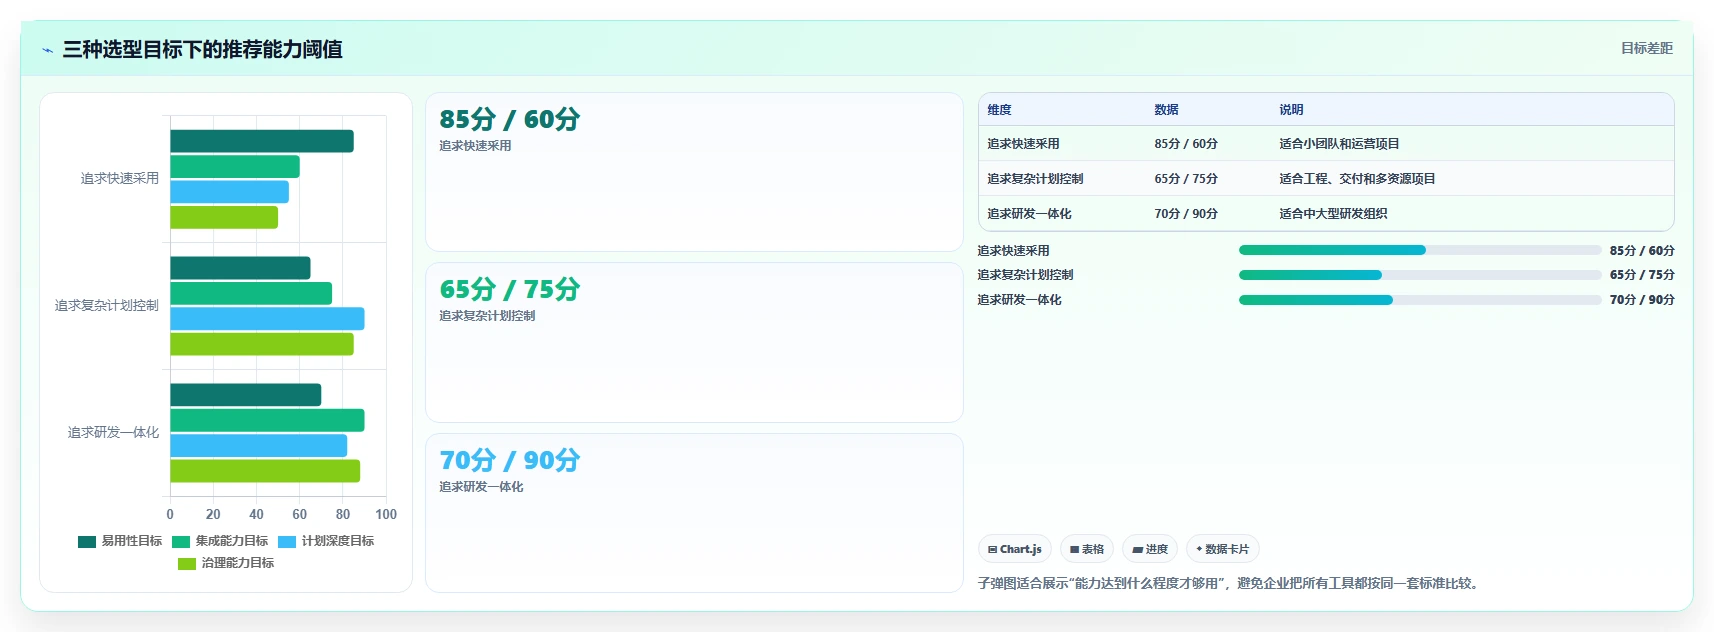Select the 85分 / 60分 data card
The height and width of the screenshot is (632, 1714).
click(x=694, y=172)
